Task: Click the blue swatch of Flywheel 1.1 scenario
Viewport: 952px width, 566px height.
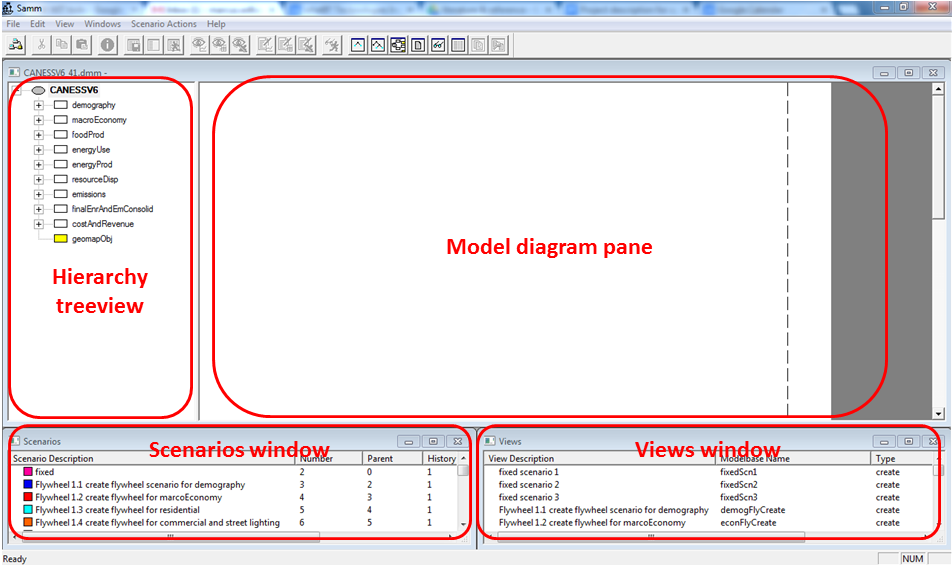Action: click(27, 485)
